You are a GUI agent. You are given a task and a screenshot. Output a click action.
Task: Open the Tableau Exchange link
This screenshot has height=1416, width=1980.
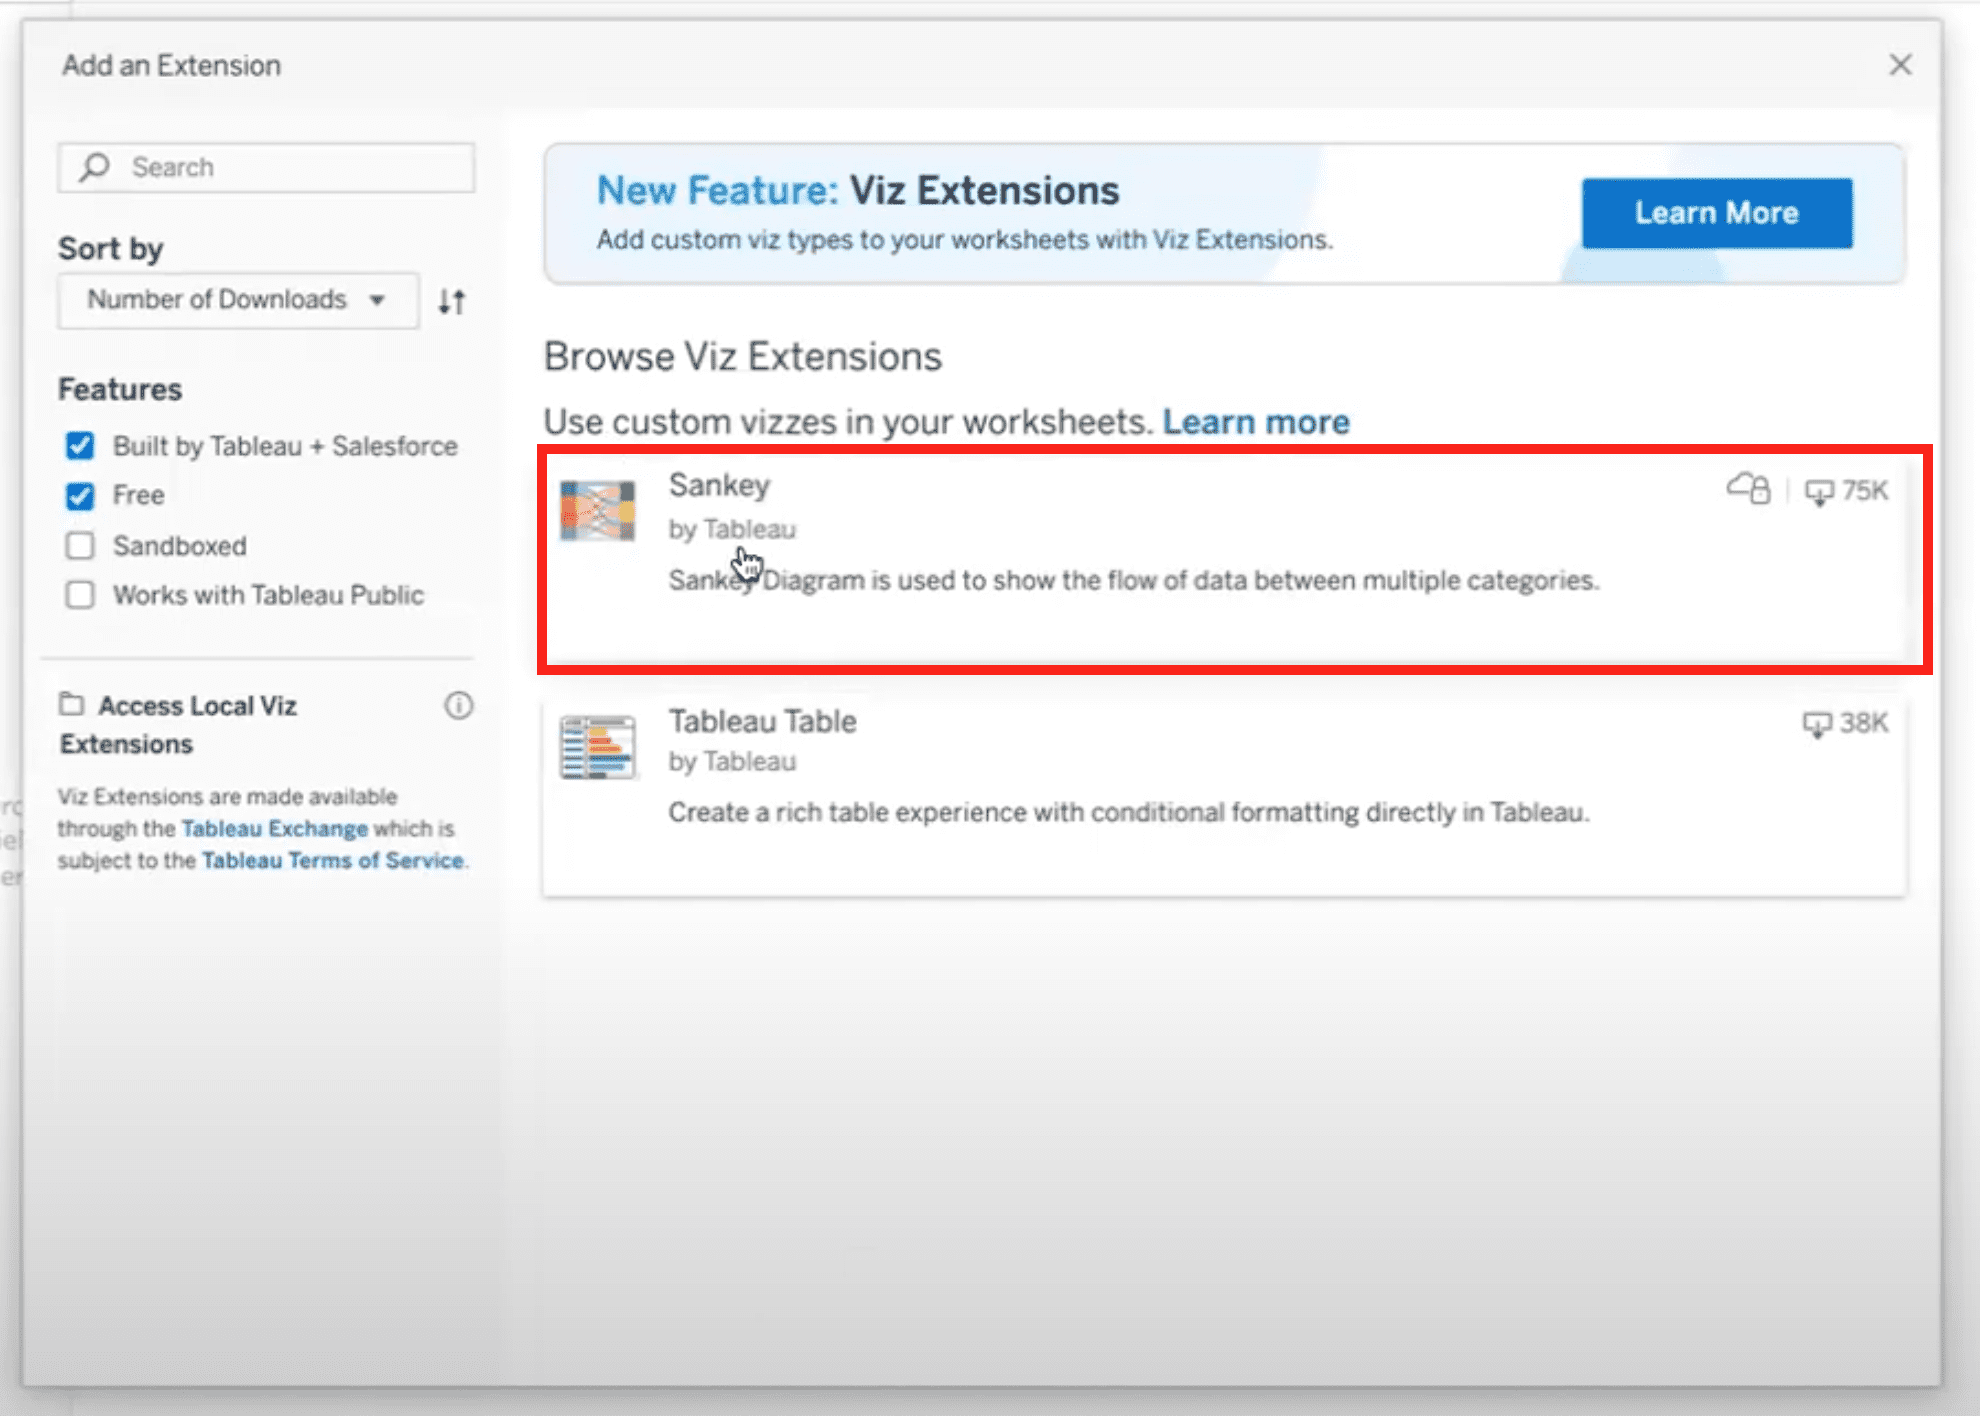click(x=272, y=828)
